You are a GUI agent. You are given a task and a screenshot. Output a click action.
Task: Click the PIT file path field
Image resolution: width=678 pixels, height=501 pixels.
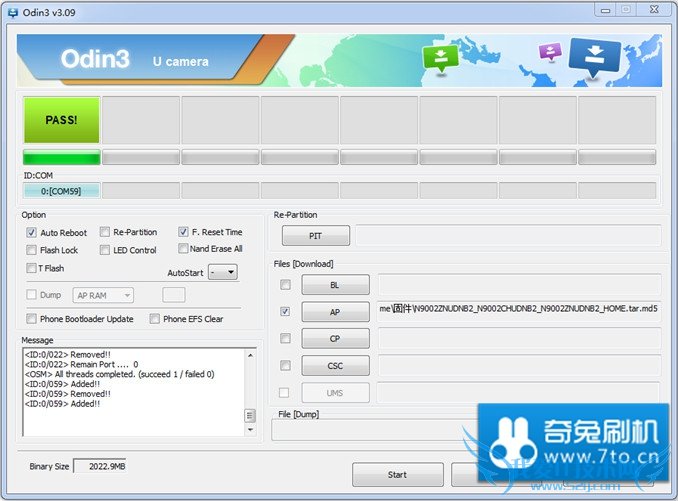[508, 236]
